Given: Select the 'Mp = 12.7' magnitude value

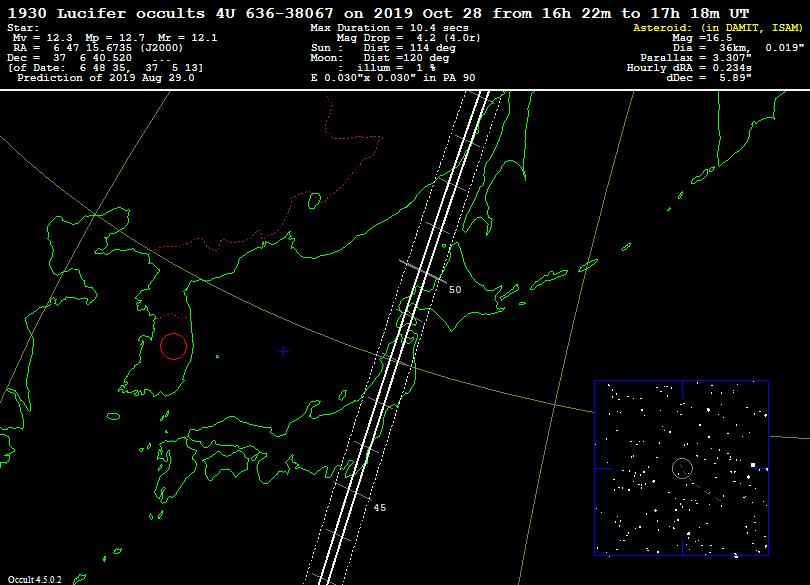Looking at the screenshot, I should (115, 38).
